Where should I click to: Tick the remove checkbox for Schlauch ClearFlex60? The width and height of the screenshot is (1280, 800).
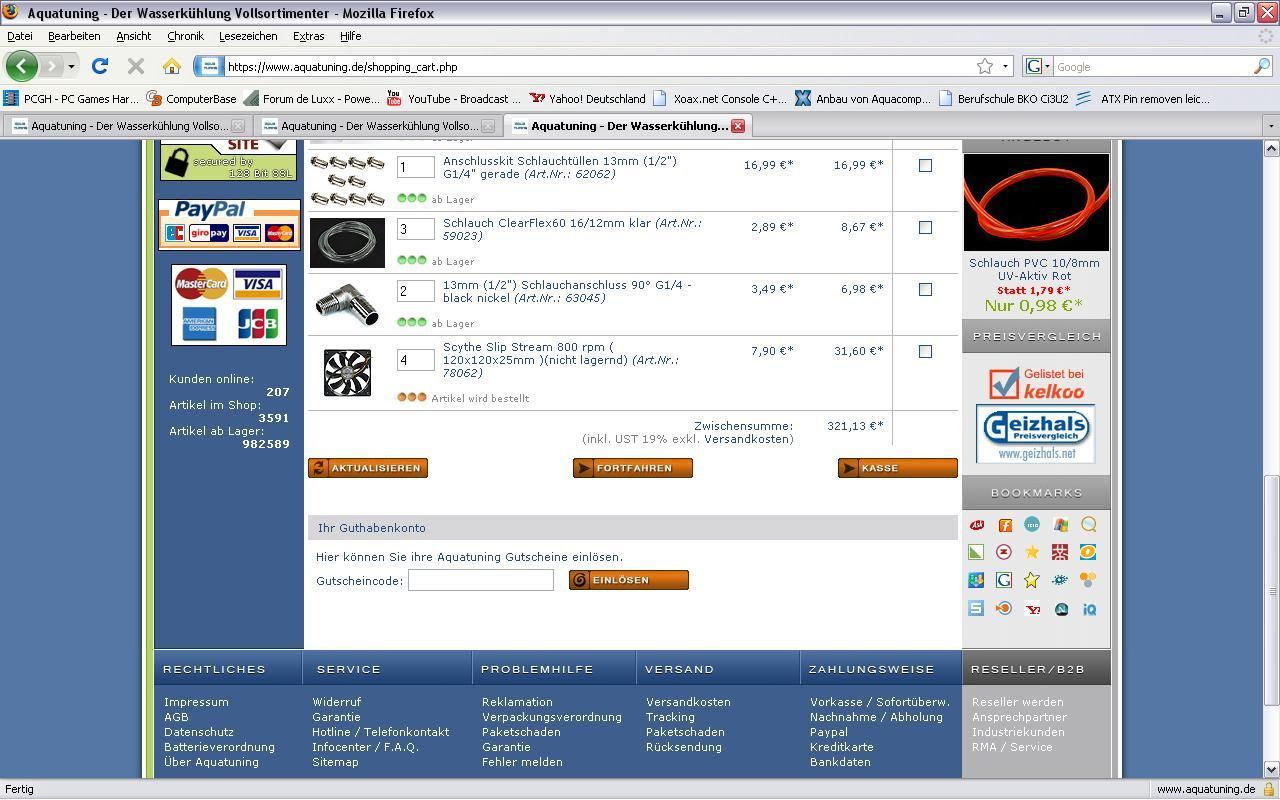925,228
